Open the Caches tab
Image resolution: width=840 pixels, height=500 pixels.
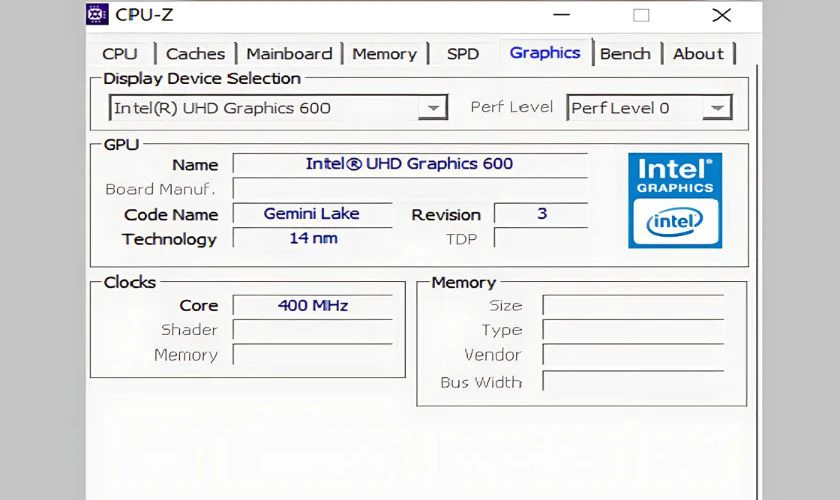click(x=196, y=54)
